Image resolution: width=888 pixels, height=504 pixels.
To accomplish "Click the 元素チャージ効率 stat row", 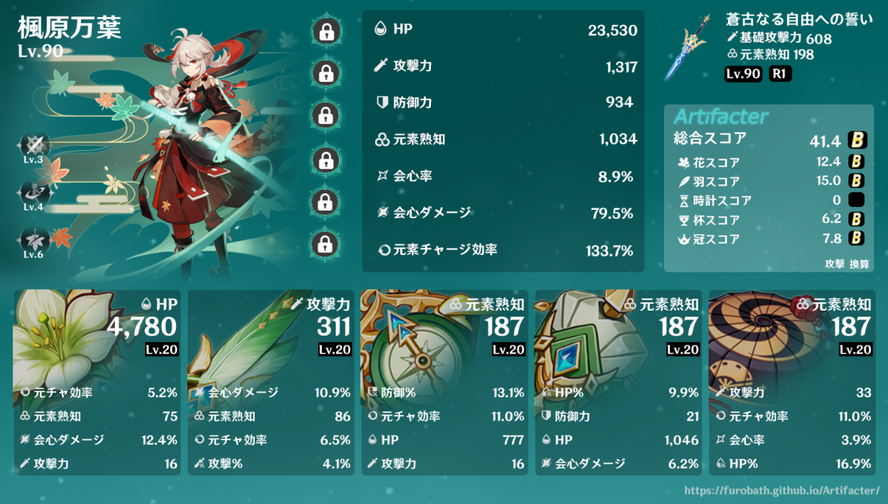I will coord(504,250).
